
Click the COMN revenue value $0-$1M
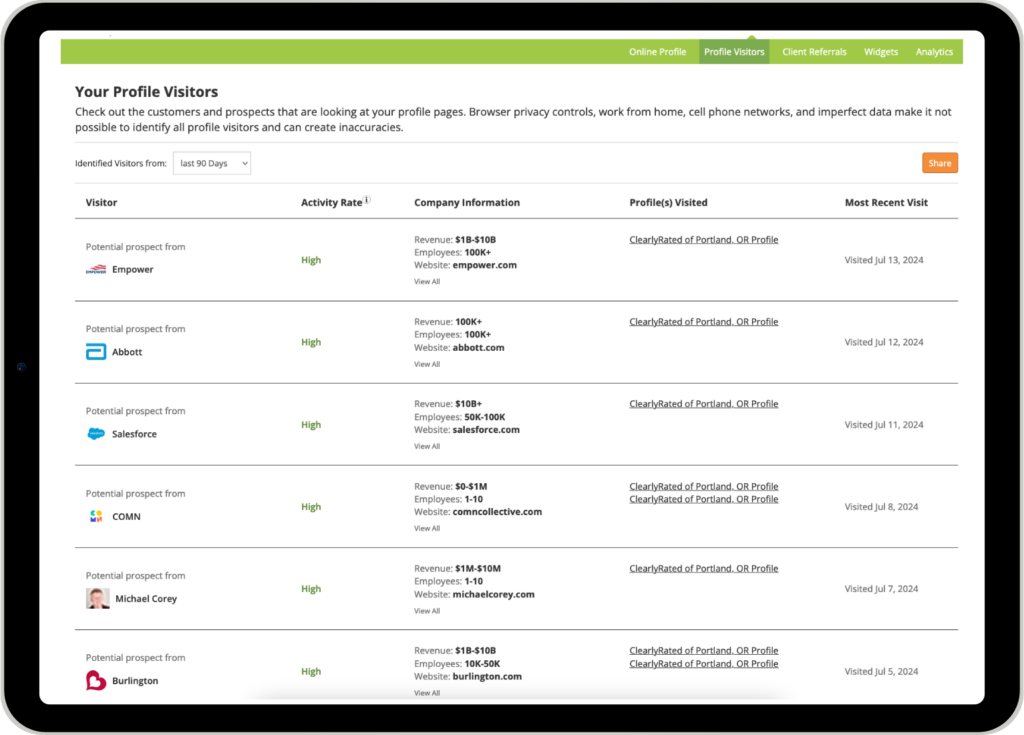pos(472,486)
